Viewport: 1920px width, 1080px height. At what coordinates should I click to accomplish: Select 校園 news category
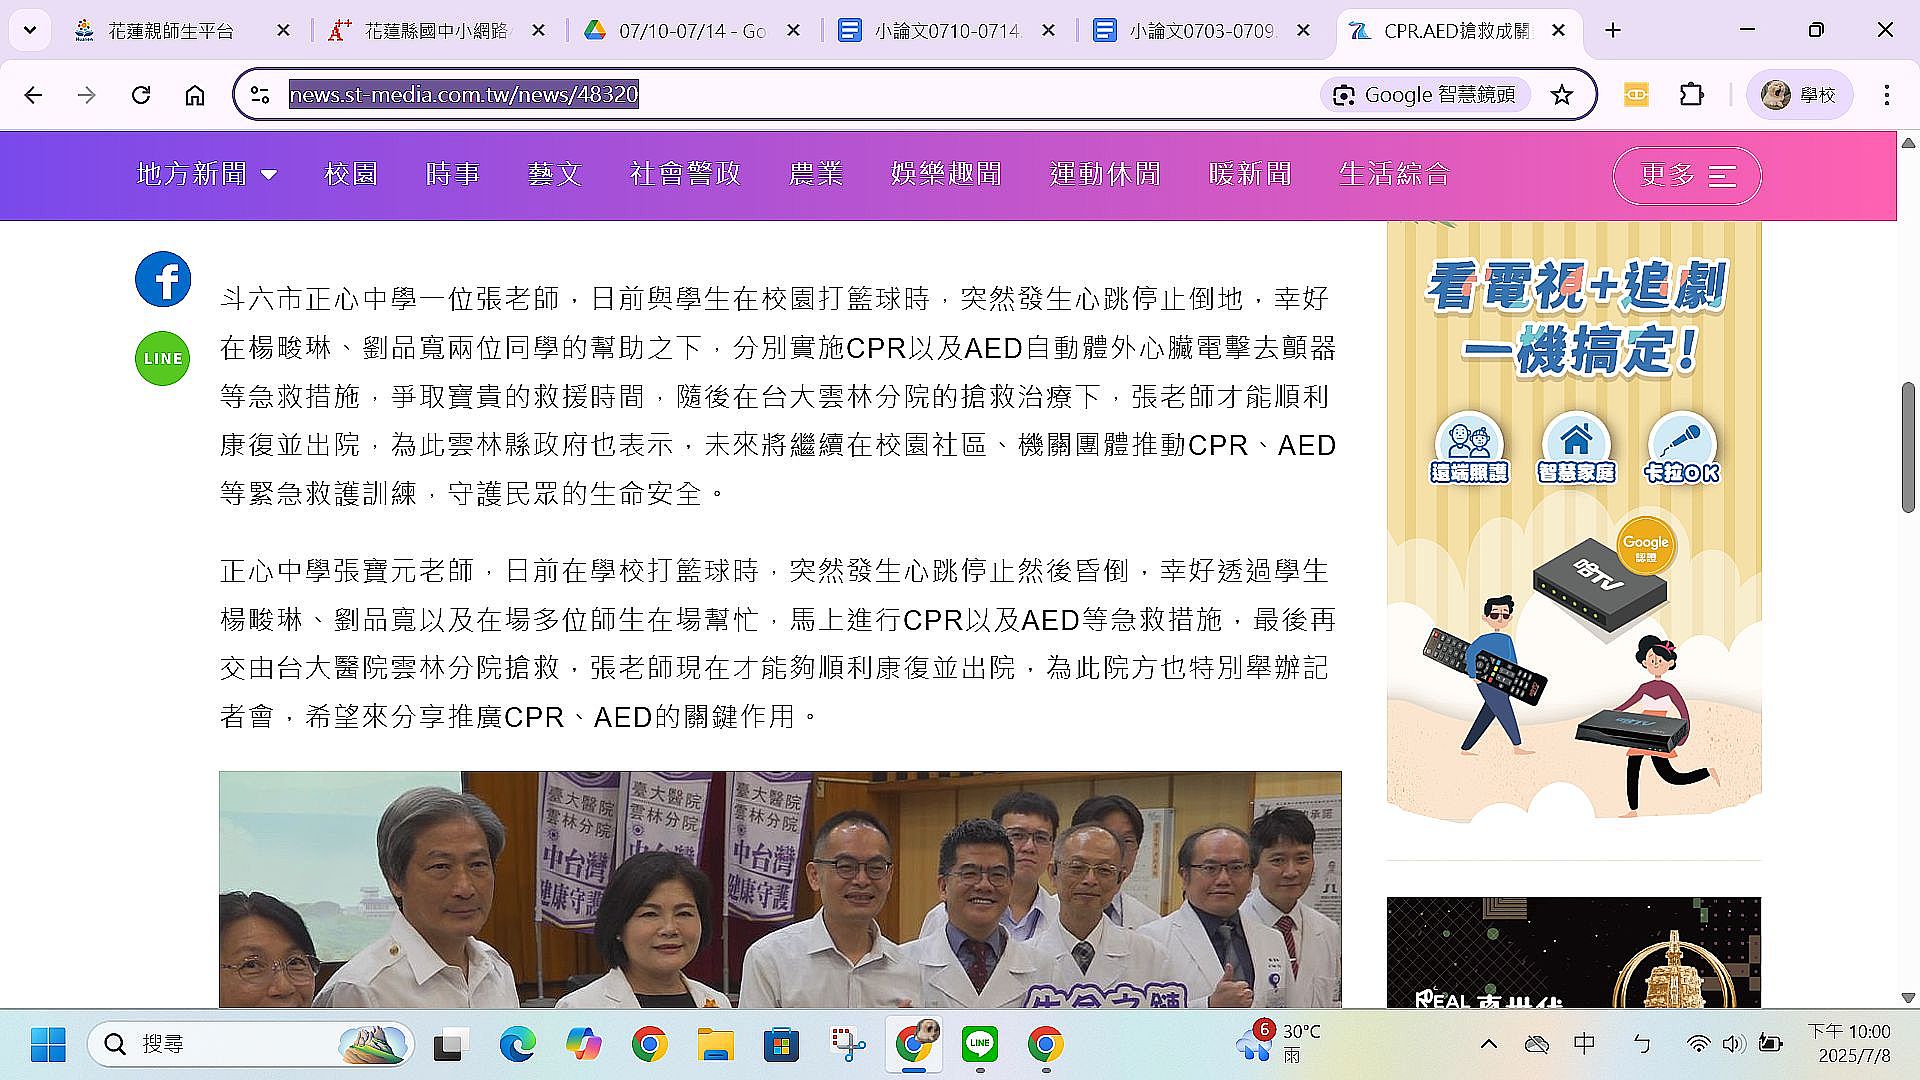(351, 174)
